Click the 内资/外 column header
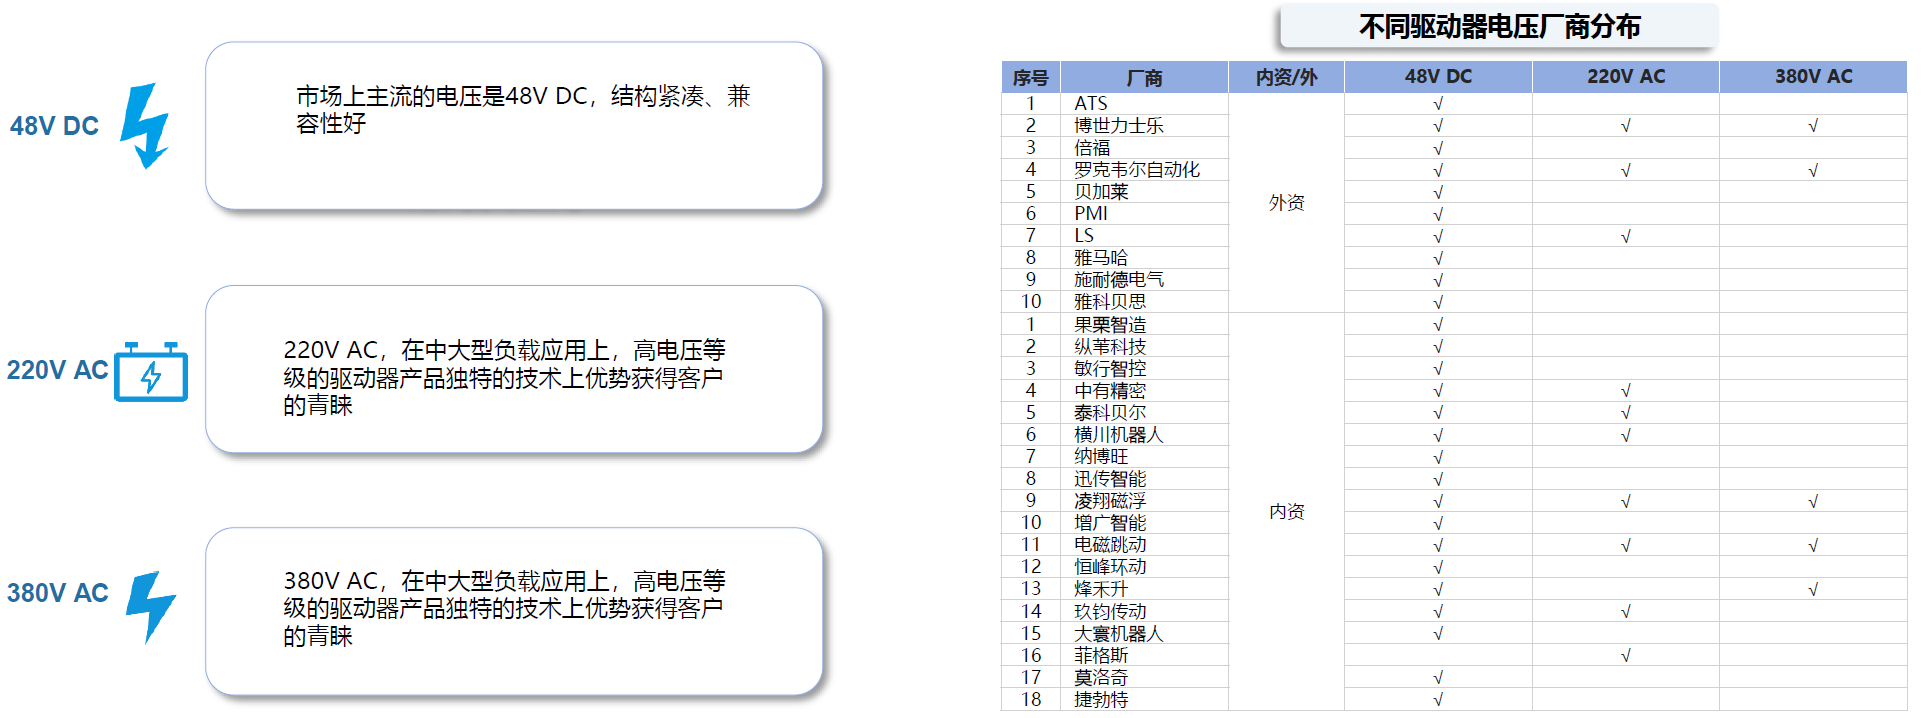 pyautogui.click(x=1286, y=77)
